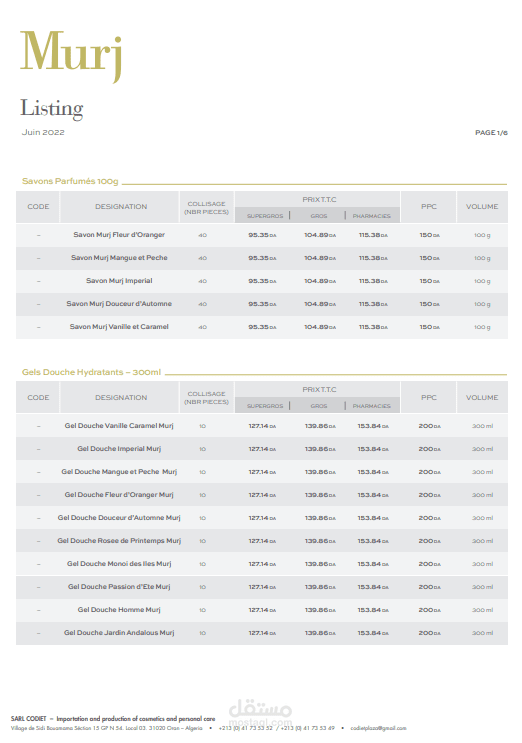Select "Savon Murj Mangue et Peche" row name
This screenshot has width=522, height=743.
pos(119,258)
